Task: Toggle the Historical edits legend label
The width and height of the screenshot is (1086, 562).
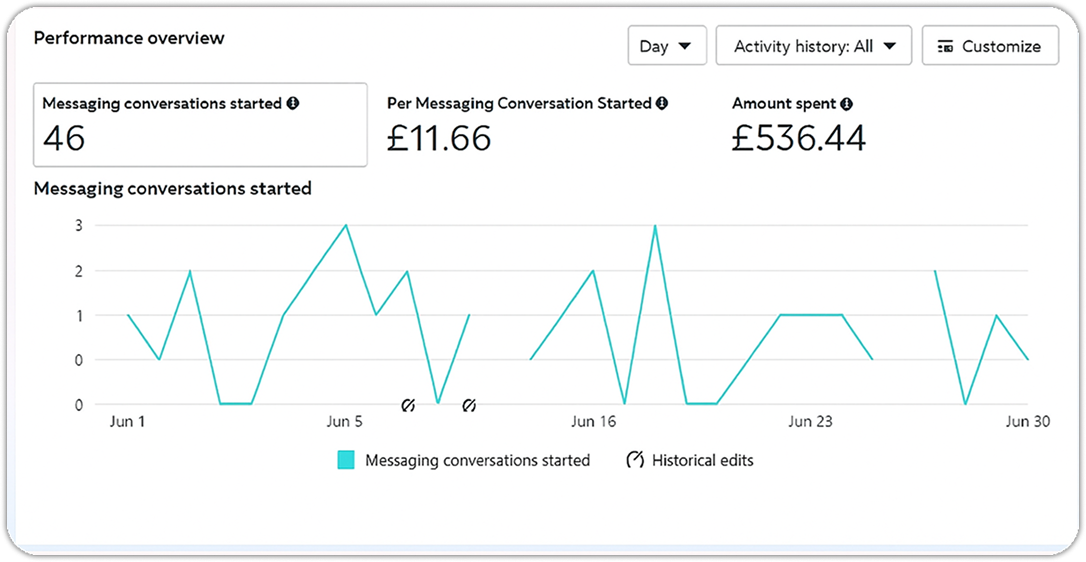Action: [x=702, y=460]
